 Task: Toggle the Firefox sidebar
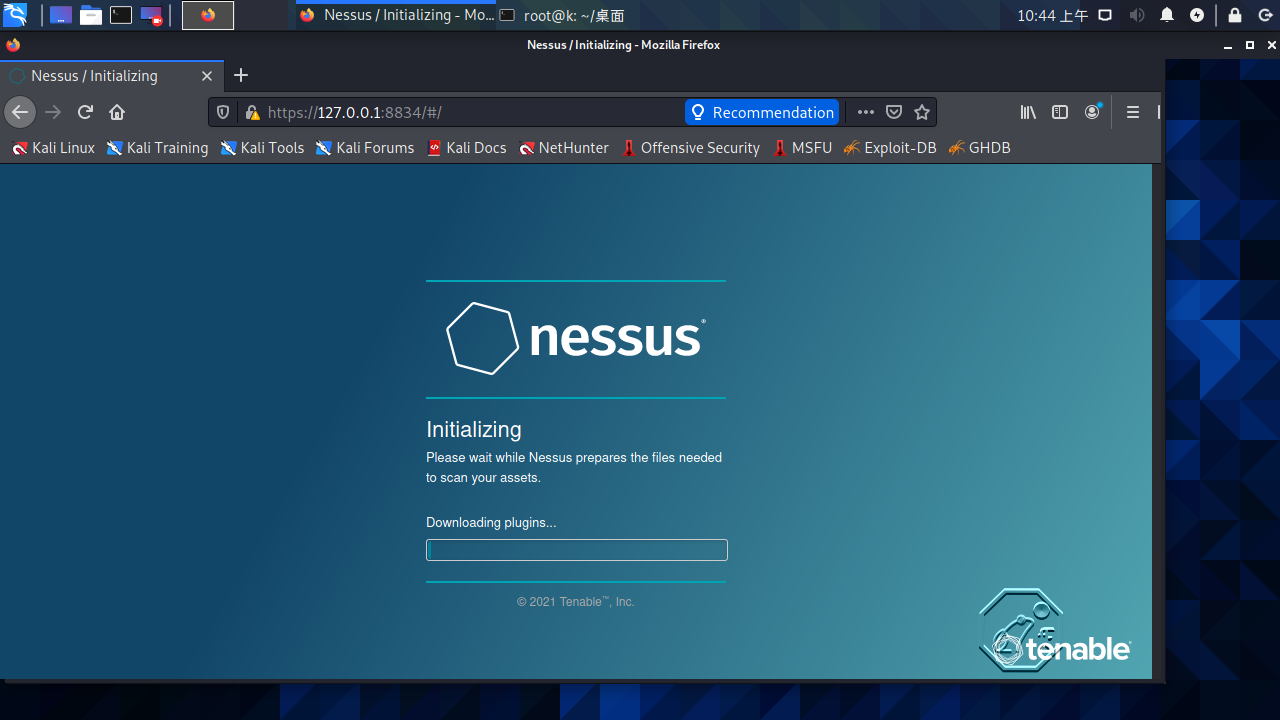1060,112
